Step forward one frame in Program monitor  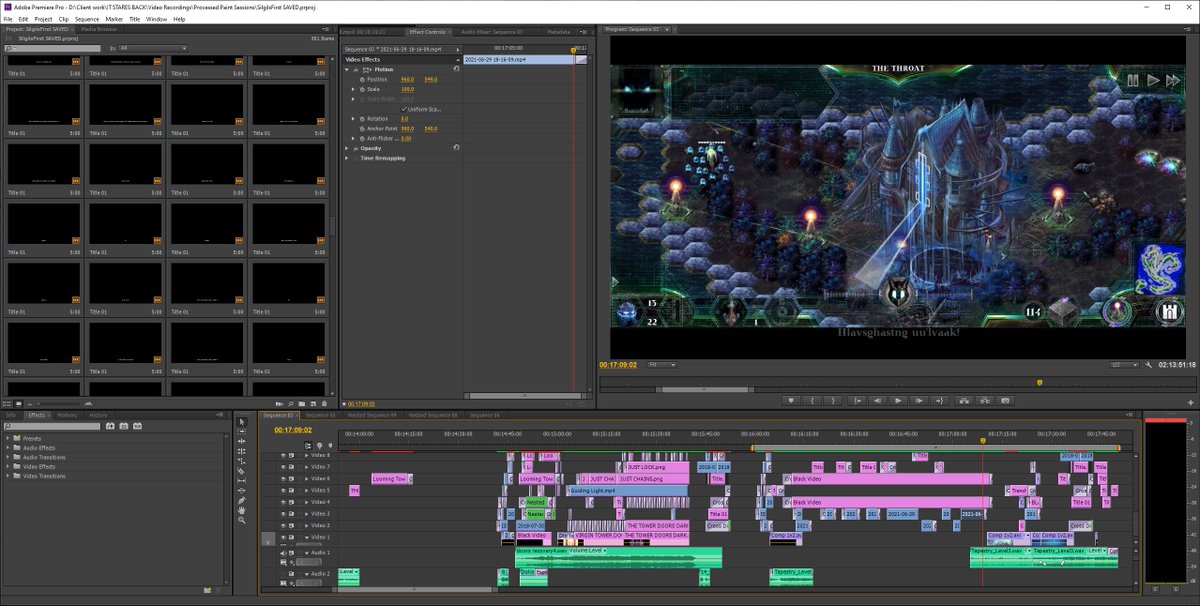[919, 400]
